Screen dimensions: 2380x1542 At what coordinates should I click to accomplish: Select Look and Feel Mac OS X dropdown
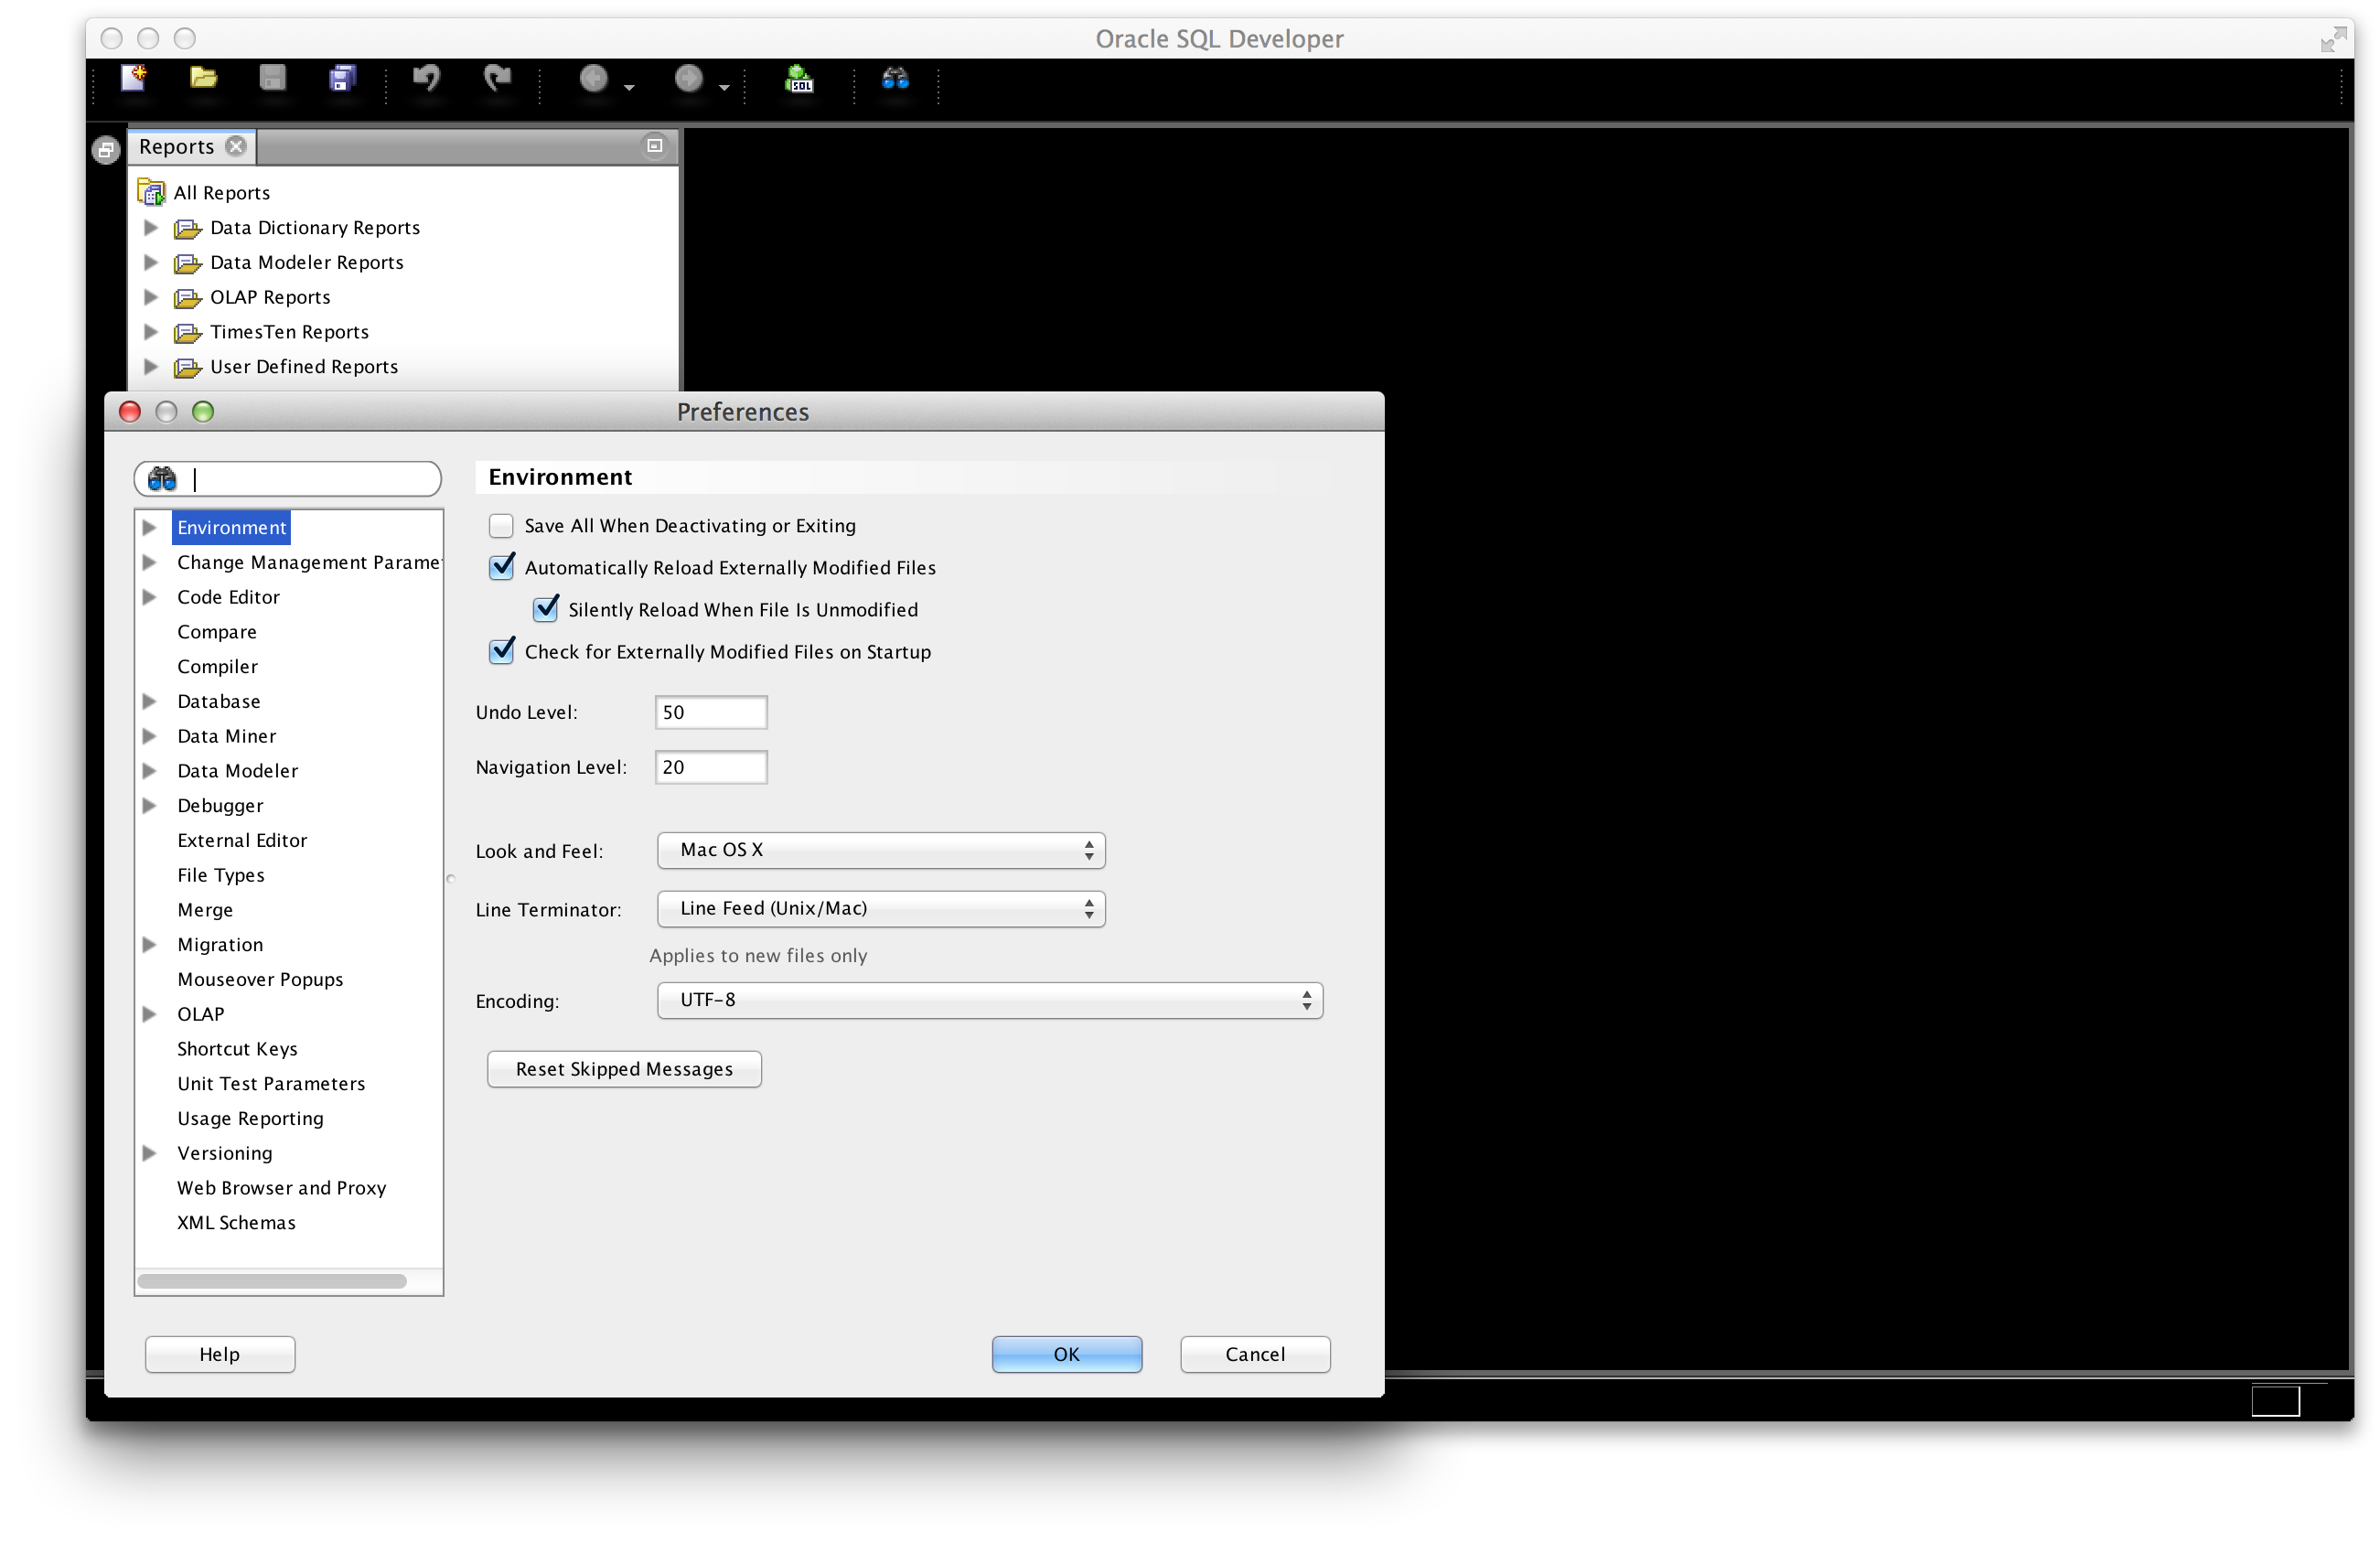(878, 850)
